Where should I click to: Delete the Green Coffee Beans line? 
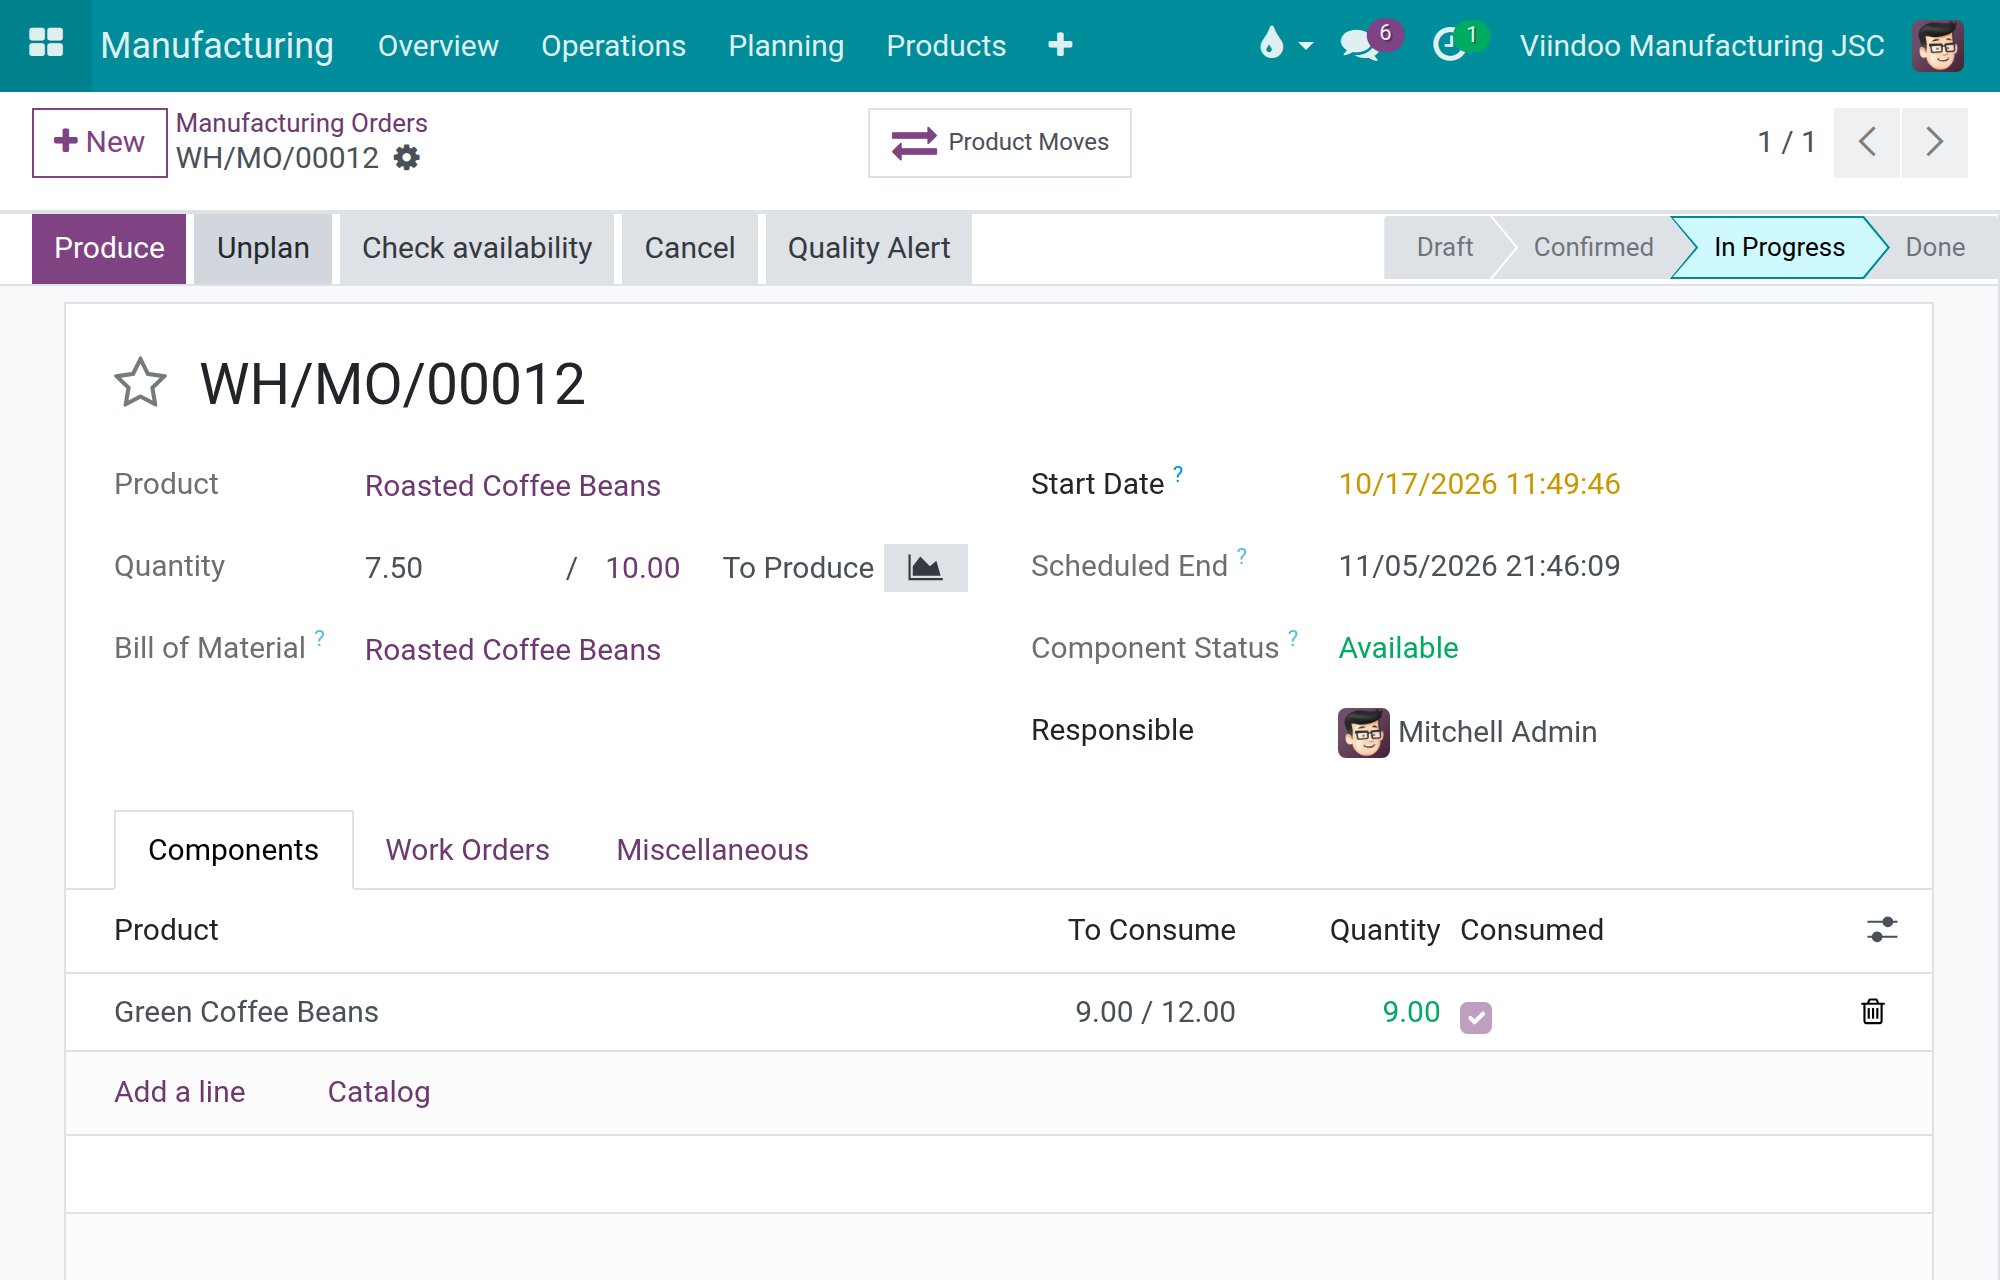pos(1873,1012)
